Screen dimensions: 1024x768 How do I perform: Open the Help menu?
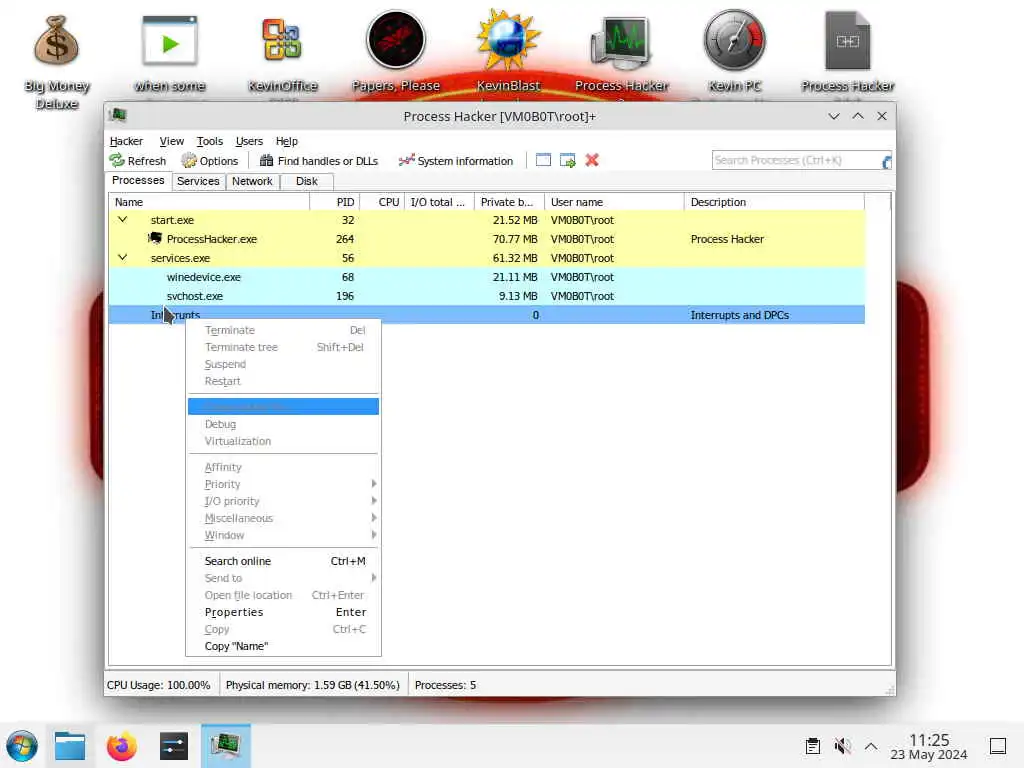point(286,141)
